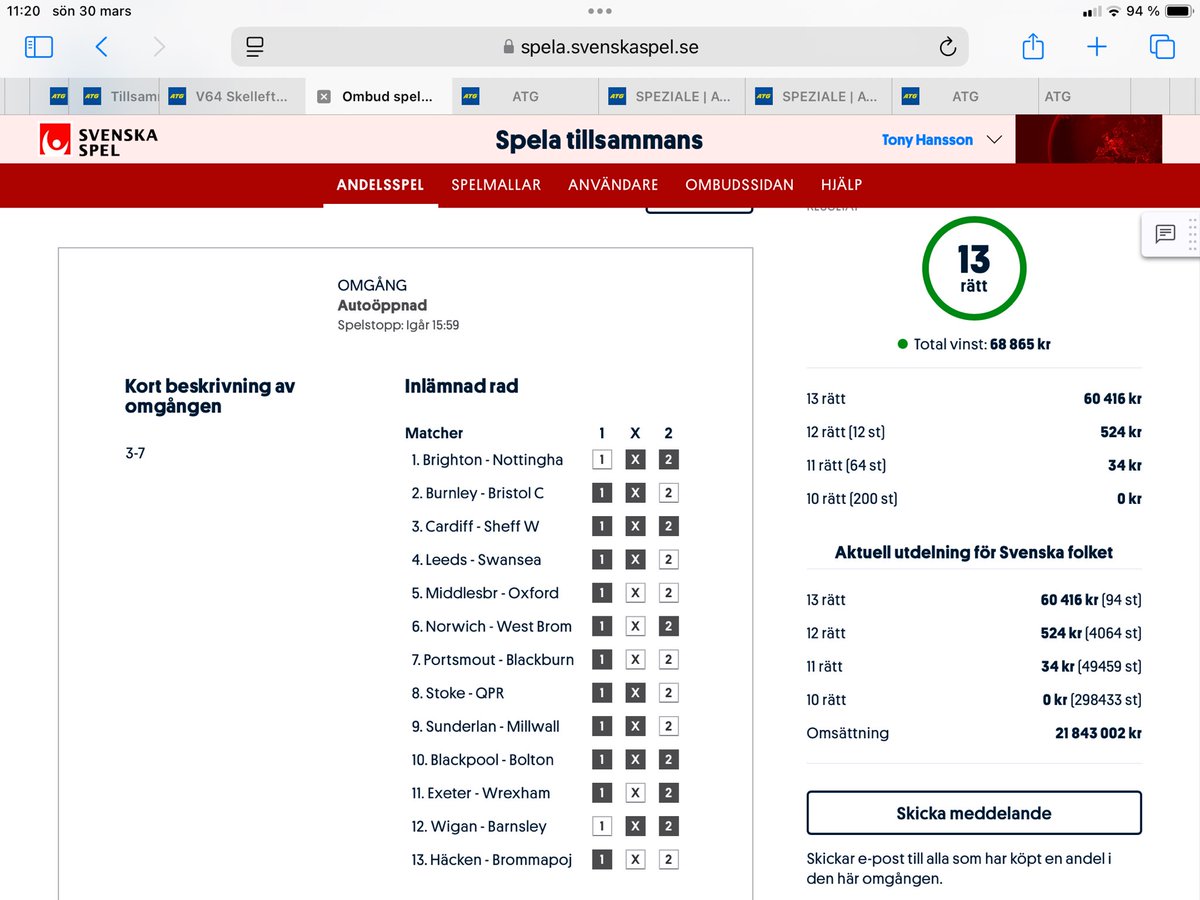Toggle 2 for Sunderlan - Millwall

click(669, 726)
